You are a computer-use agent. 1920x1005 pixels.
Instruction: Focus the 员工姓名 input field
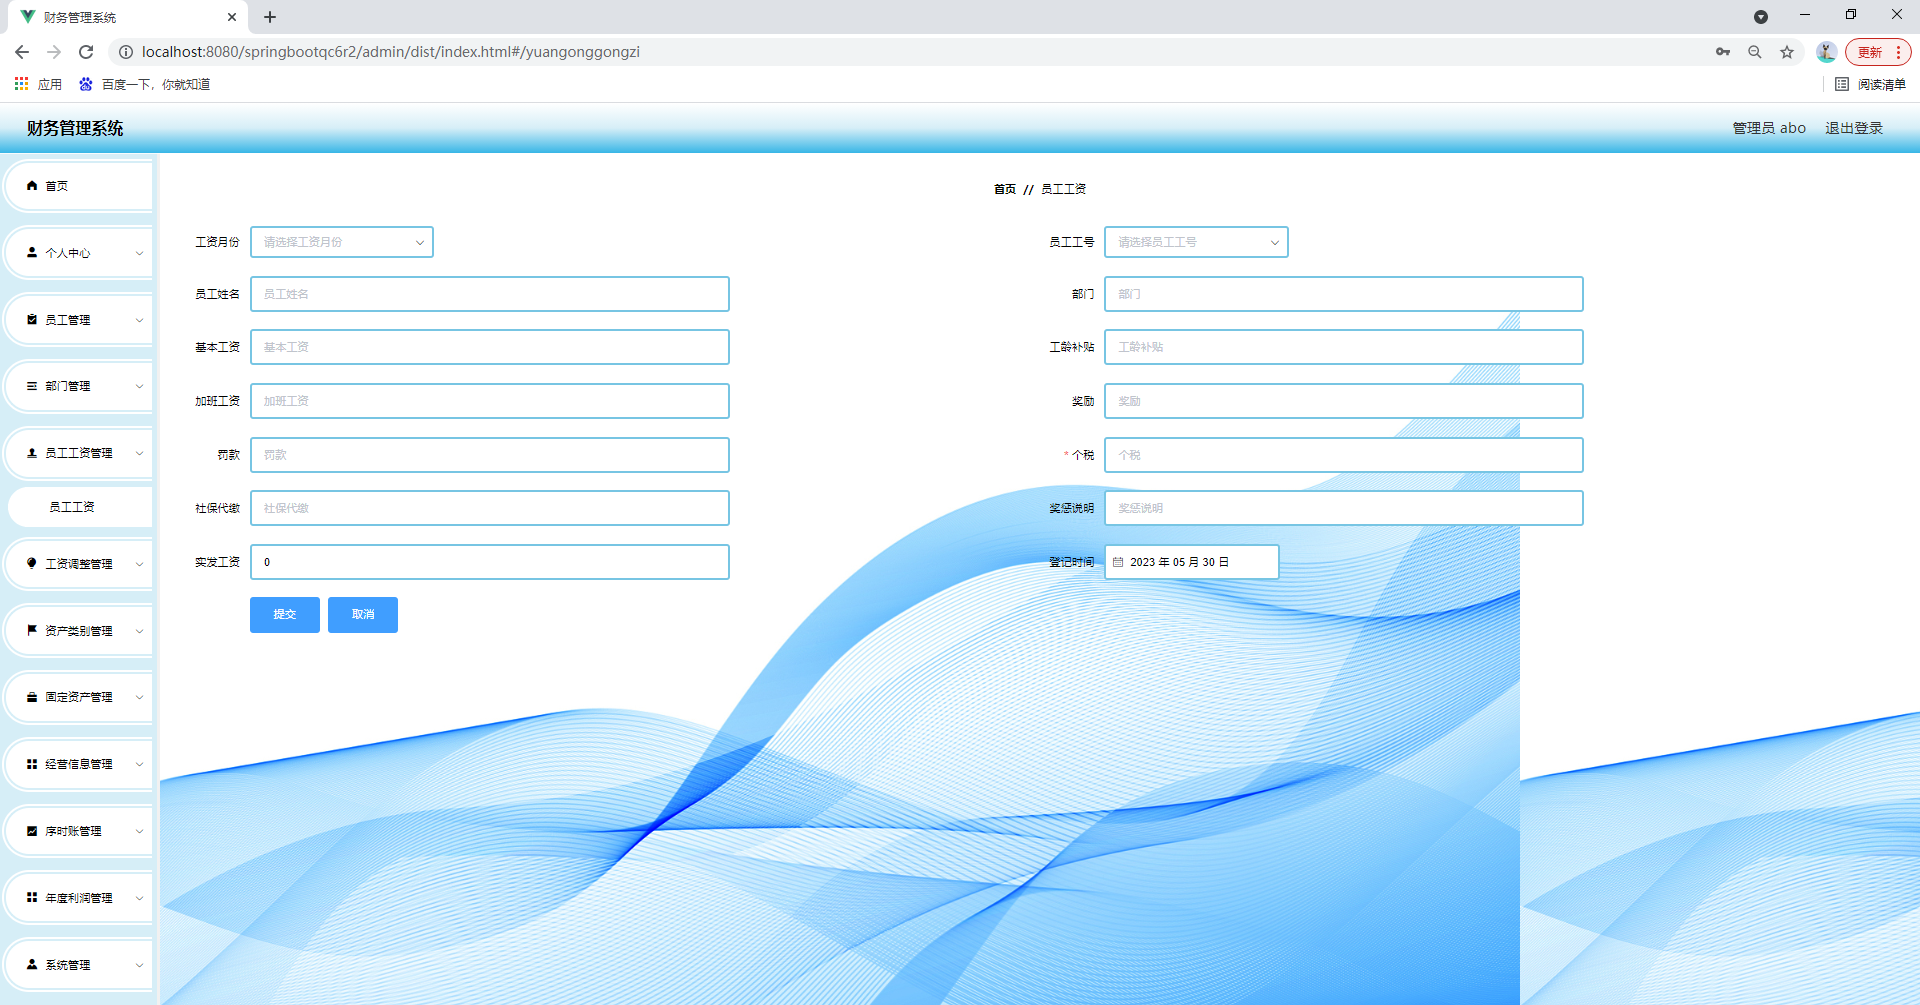[x=489, y=294]
